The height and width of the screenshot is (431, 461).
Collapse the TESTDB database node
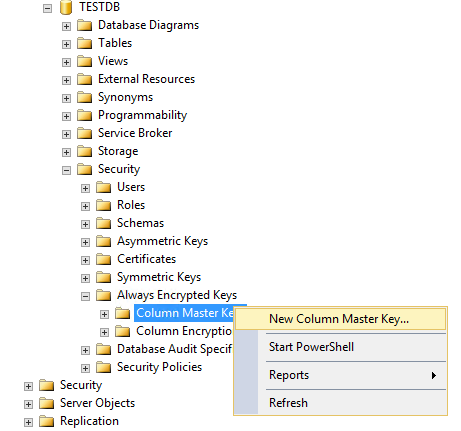(x=47, y=8)
